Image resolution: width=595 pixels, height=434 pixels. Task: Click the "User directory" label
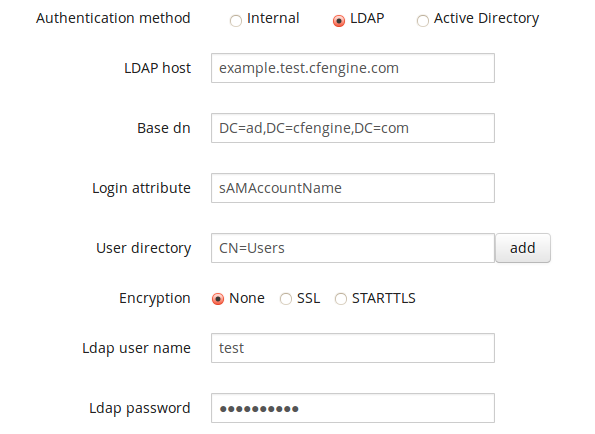pyautogui.click(x=143, y=248)
